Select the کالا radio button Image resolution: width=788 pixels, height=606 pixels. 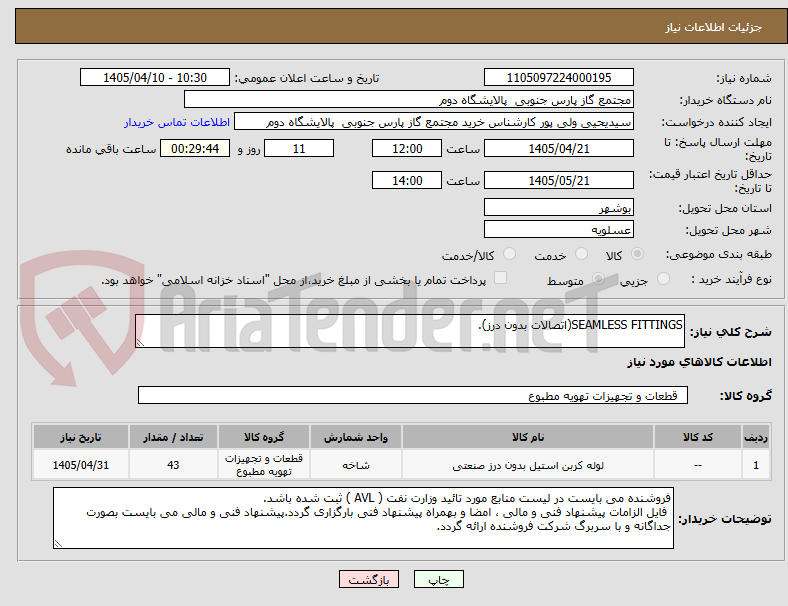637,254
